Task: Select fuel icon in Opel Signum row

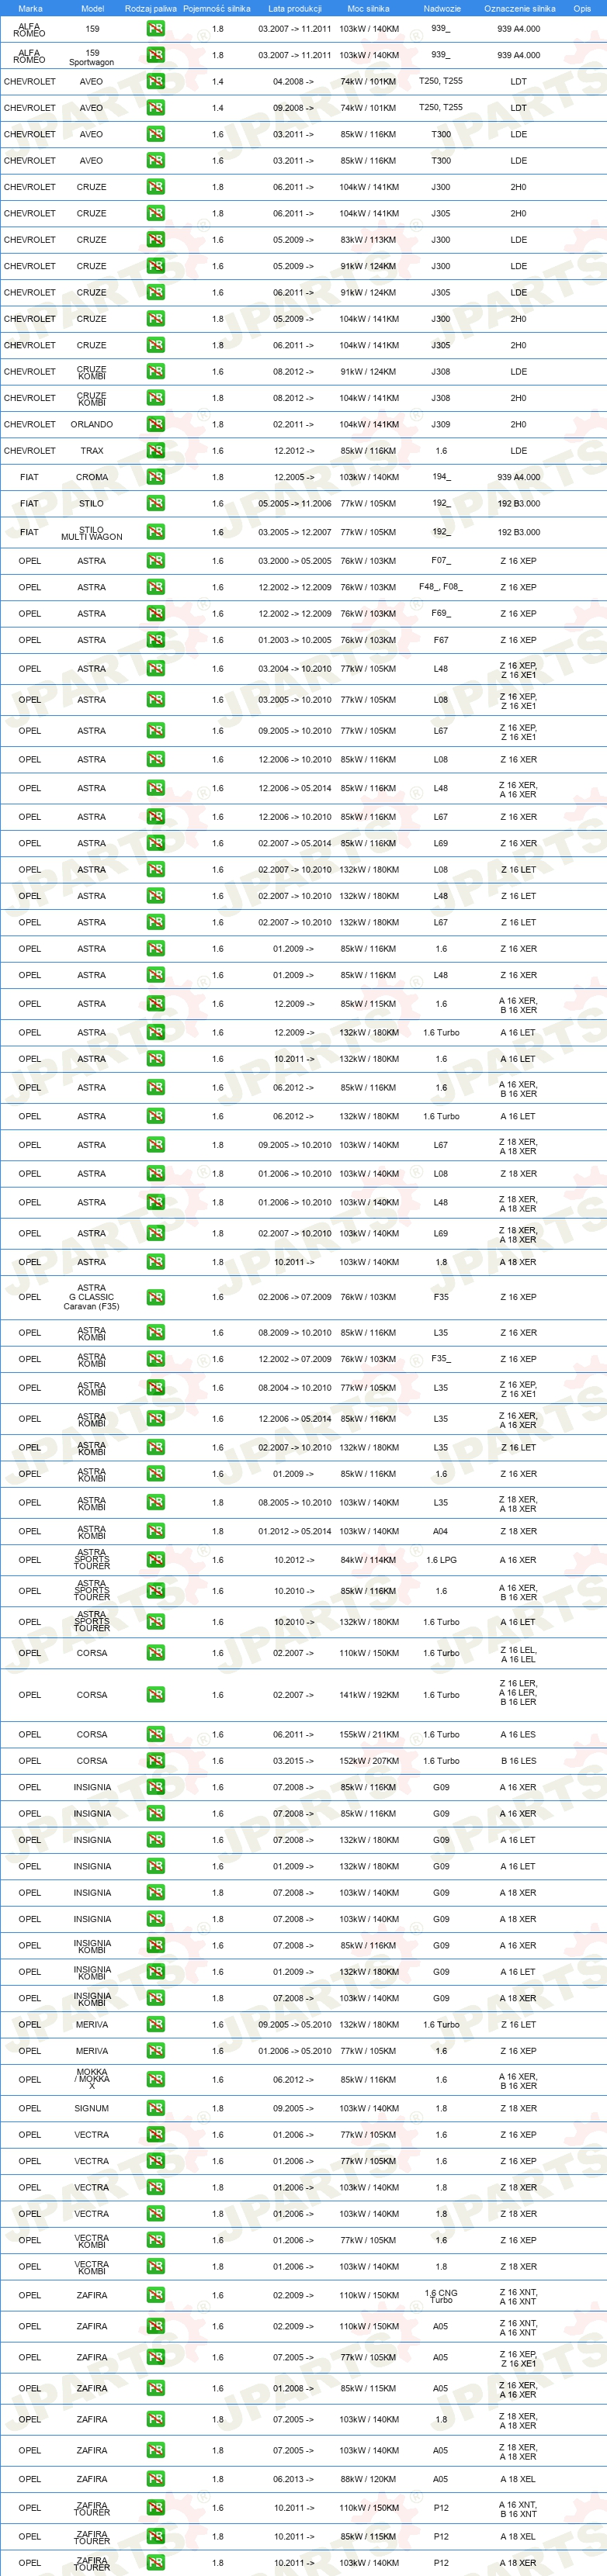Action: [155, 2108]
